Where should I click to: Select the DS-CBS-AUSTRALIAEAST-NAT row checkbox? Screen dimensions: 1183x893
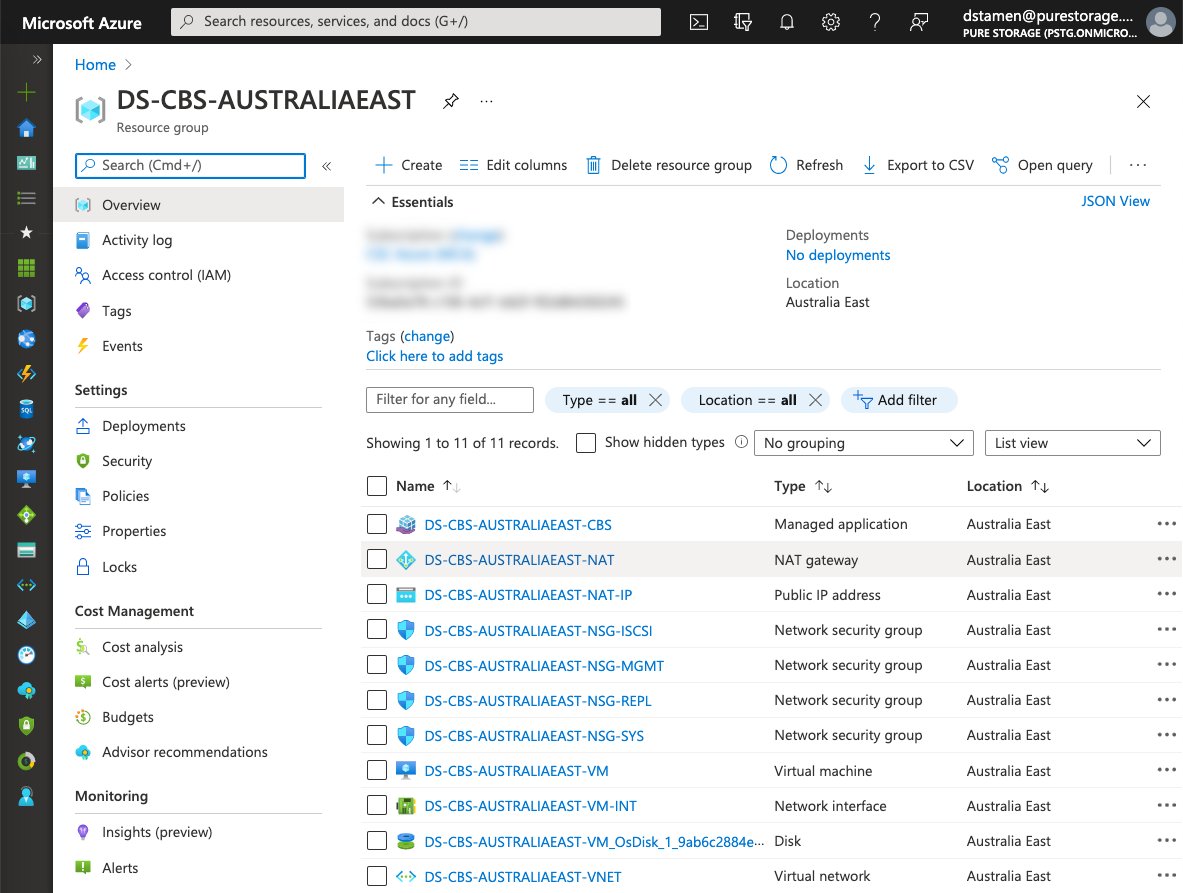pos(376,559)
